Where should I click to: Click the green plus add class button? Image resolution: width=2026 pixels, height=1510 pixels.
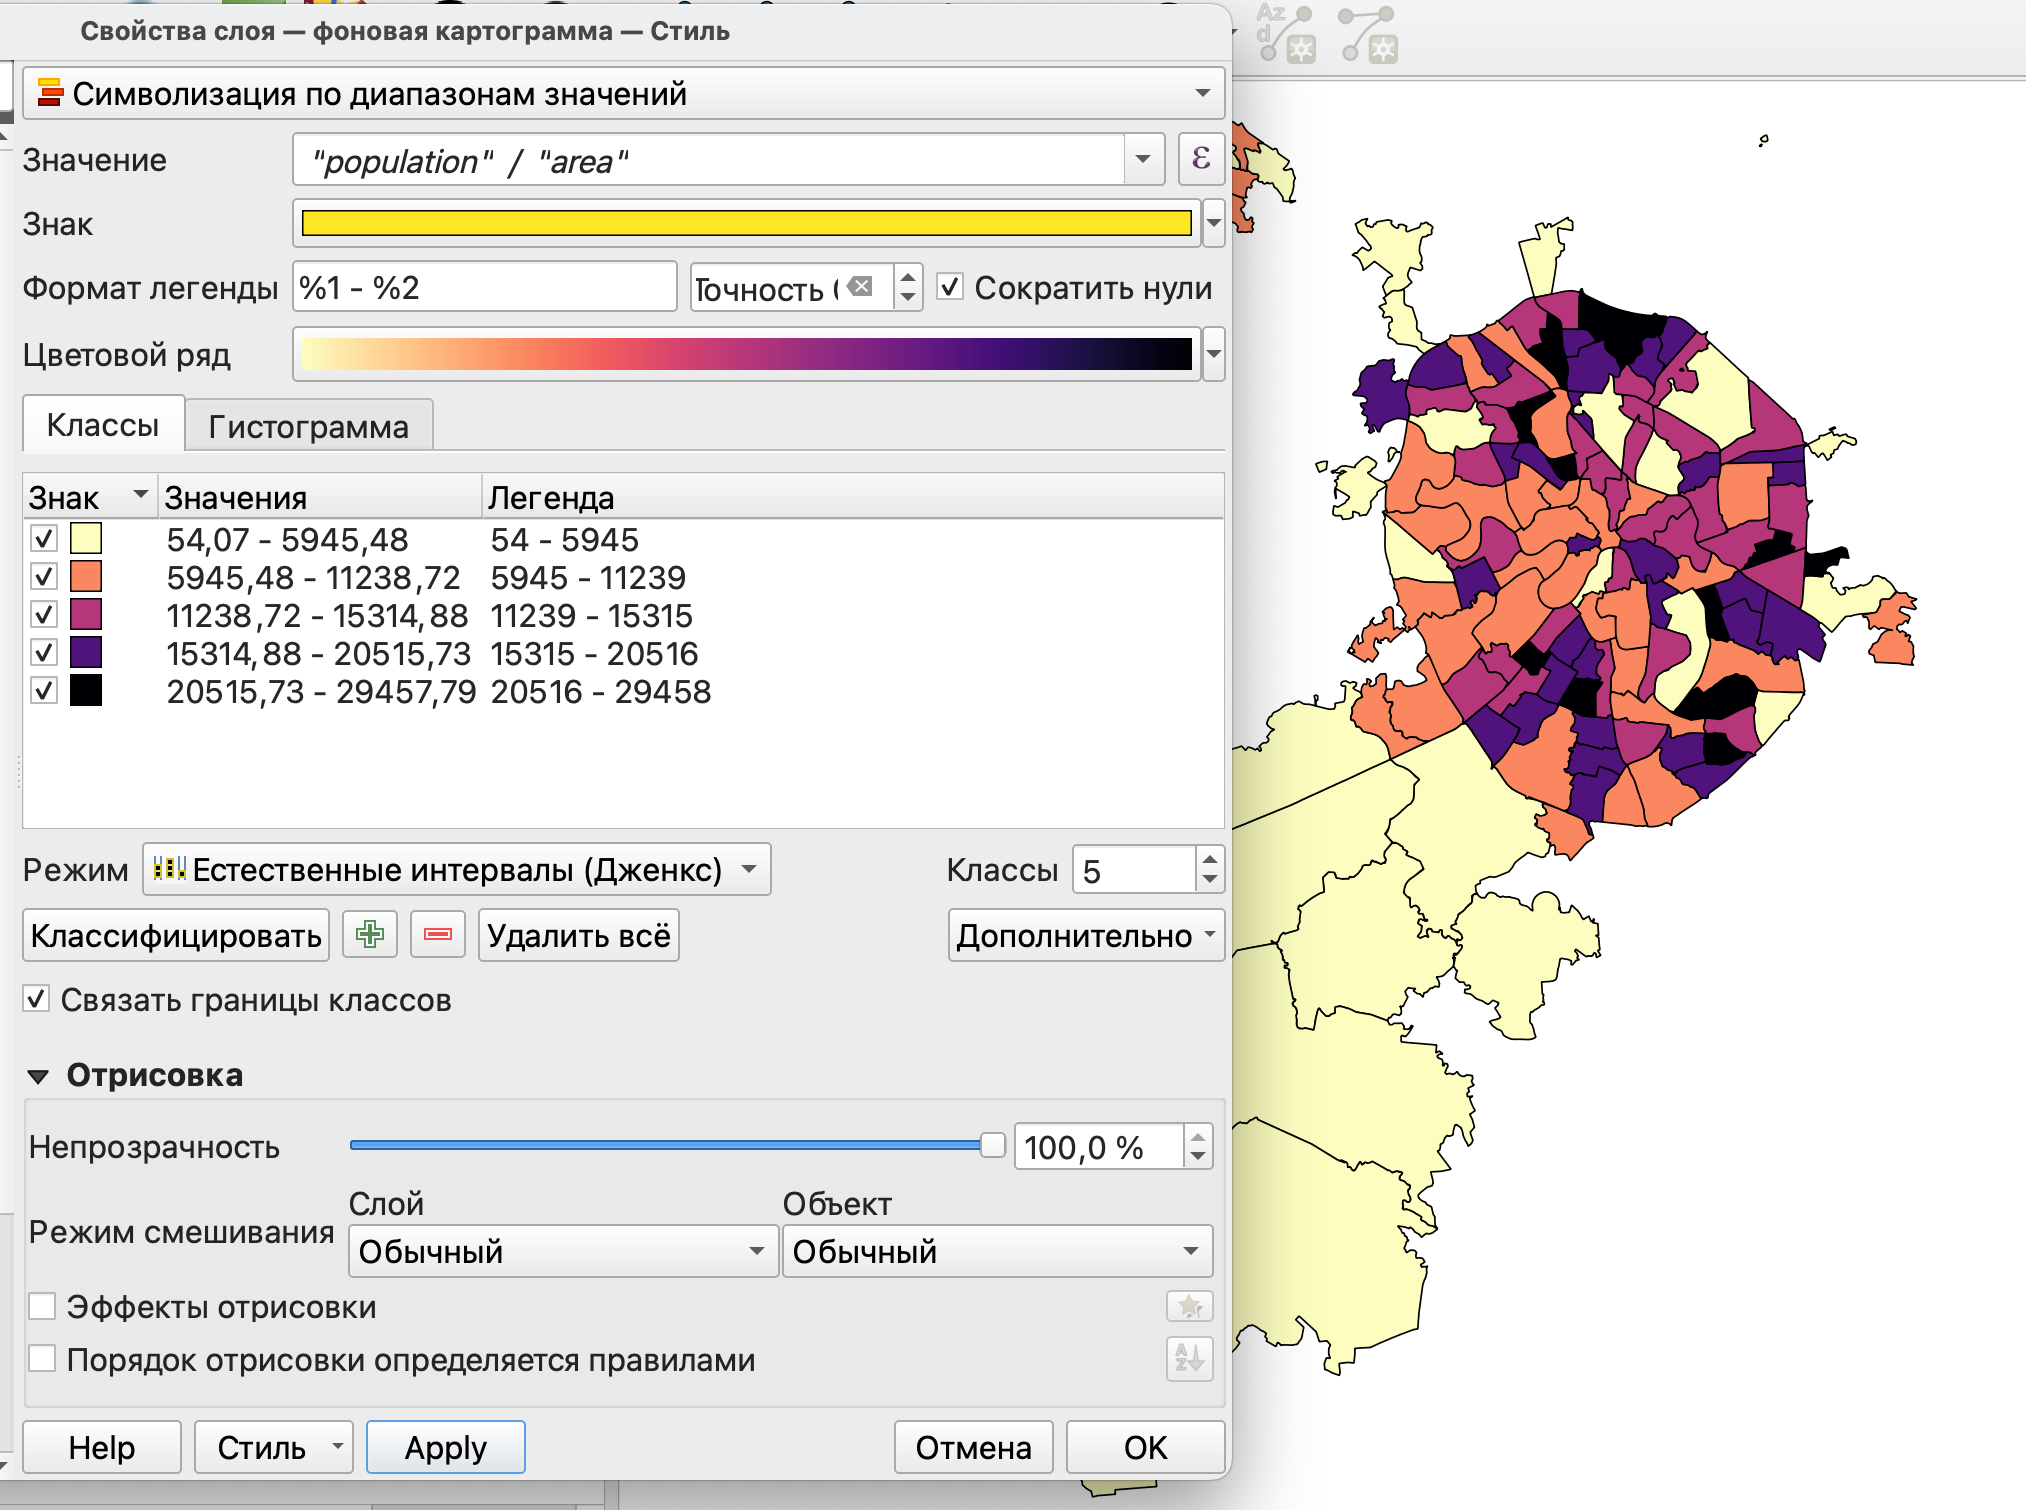(370, 935)
